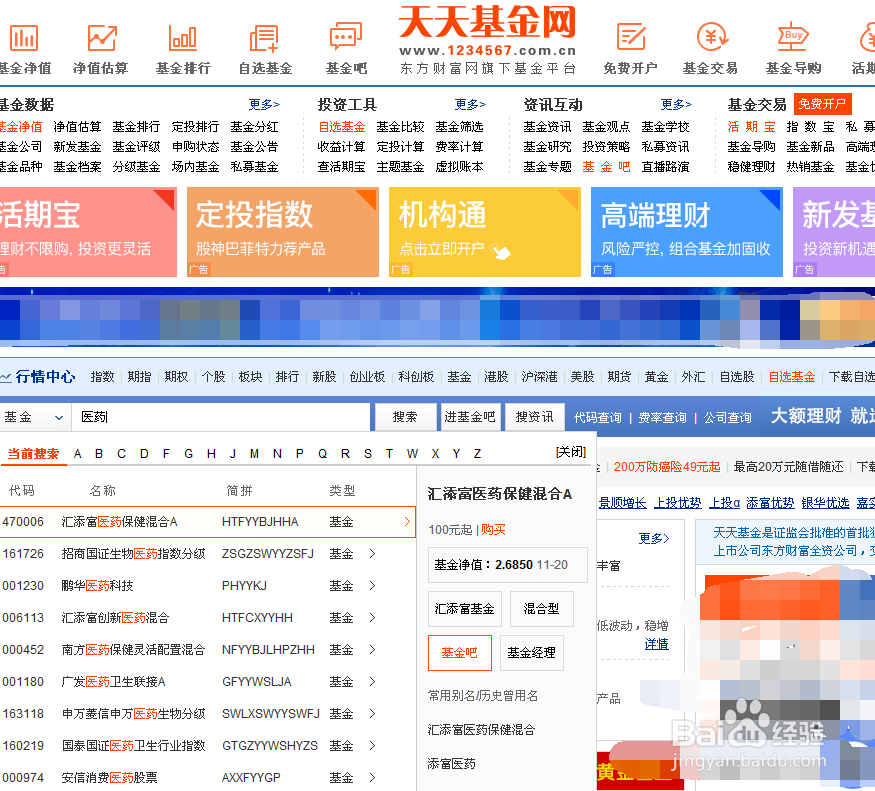The height and width of the screenshot is (791, 875).
Task: Open the 高端理财 ad banner
Action: click(686, 232)
